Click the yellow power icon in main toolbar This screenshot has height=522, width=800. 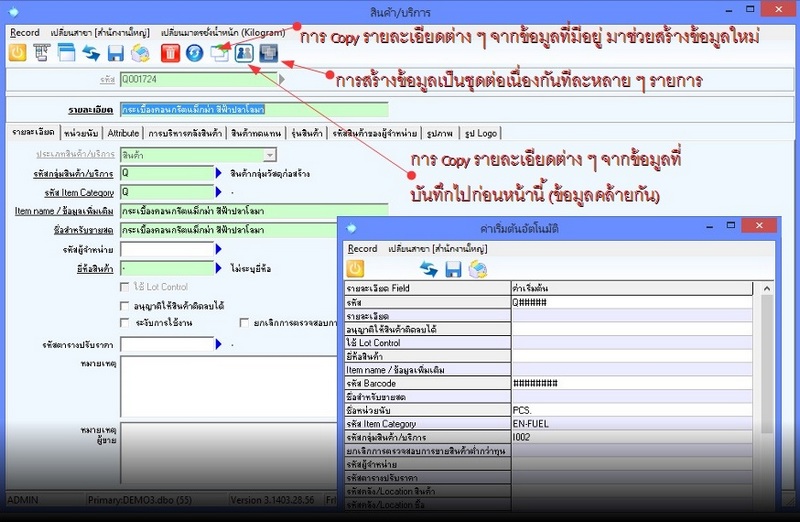pyautogui.click(x=18, y=53)
